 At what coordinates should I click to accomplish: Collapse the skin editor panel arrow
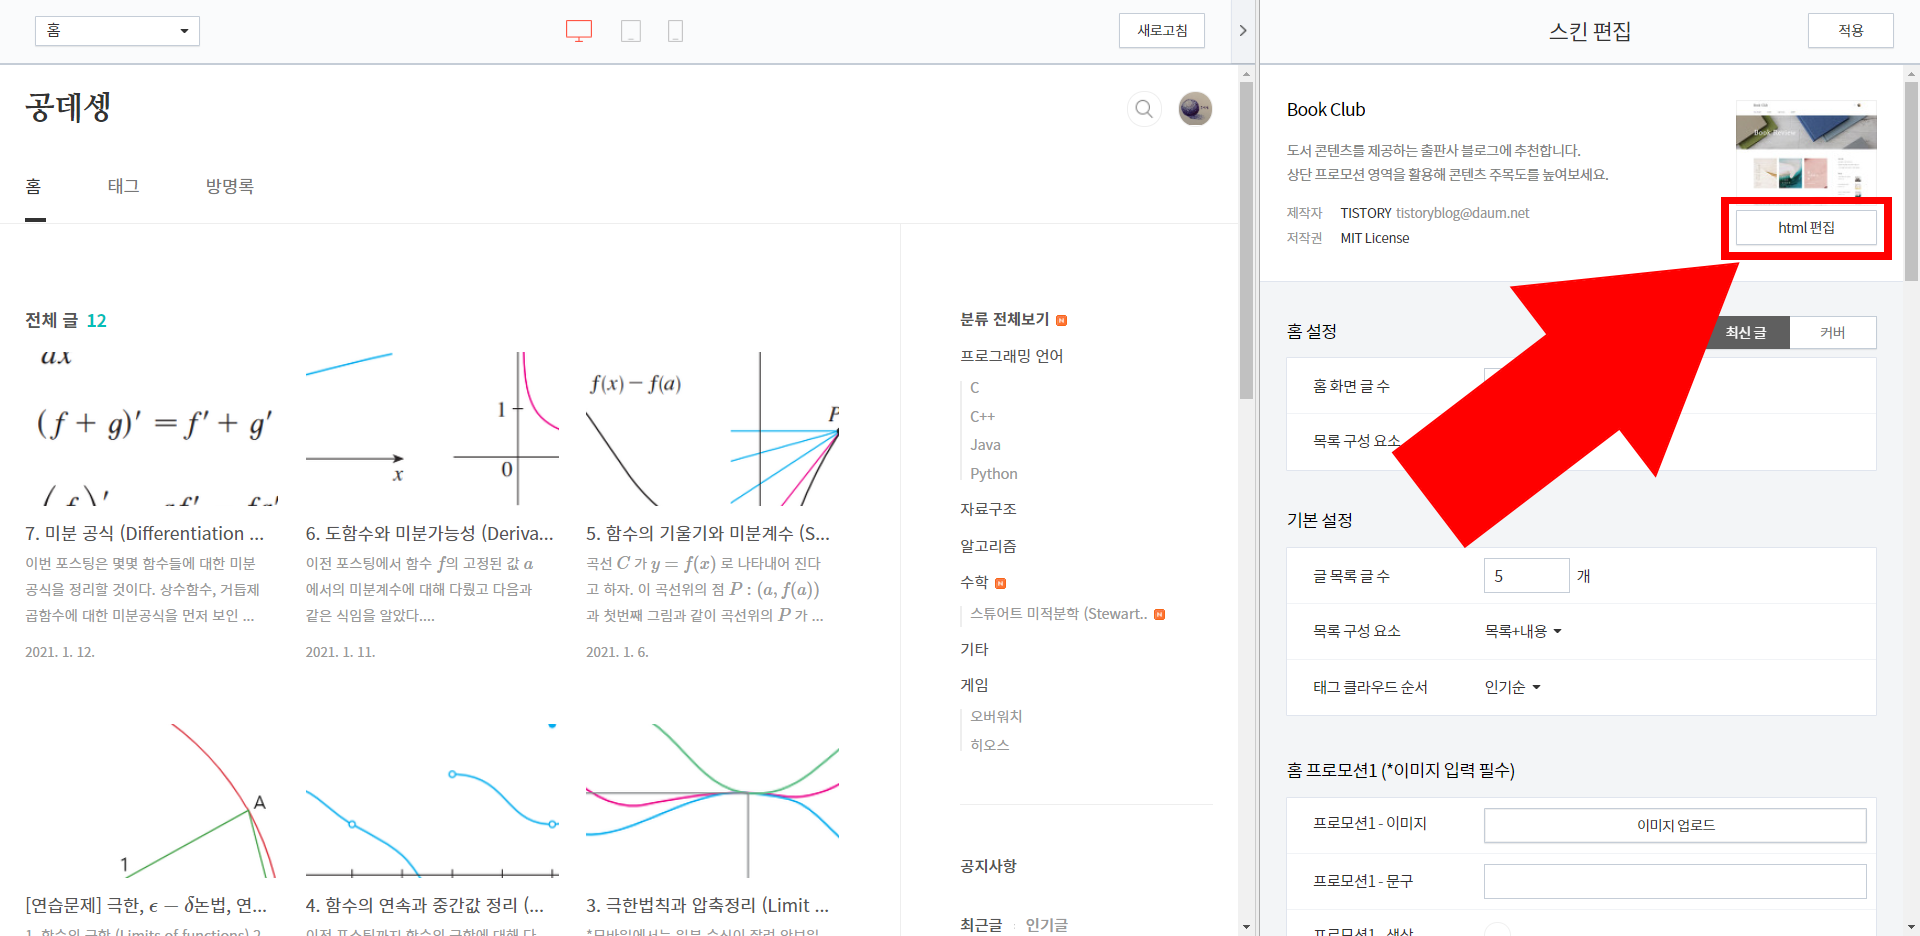coord(1243,31)
